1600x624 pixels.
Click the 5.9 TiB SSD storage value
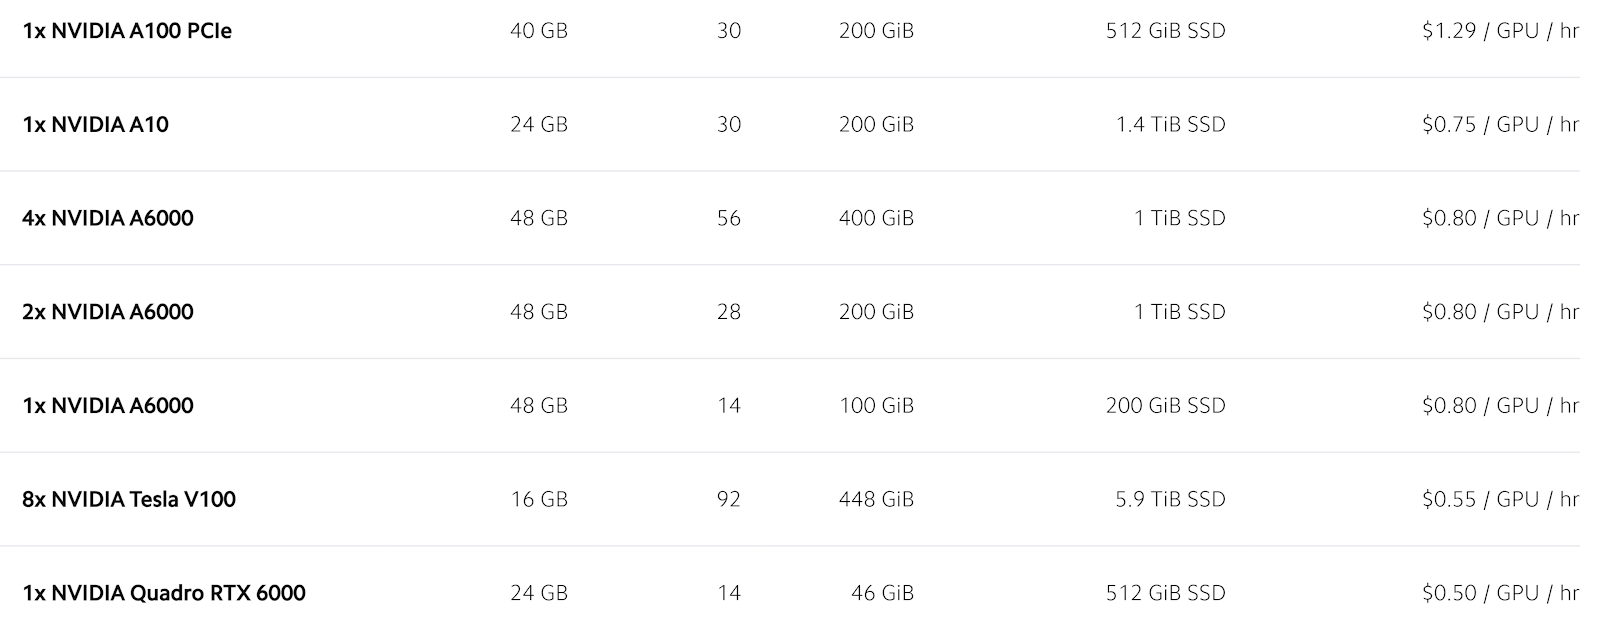point(1170,499)
